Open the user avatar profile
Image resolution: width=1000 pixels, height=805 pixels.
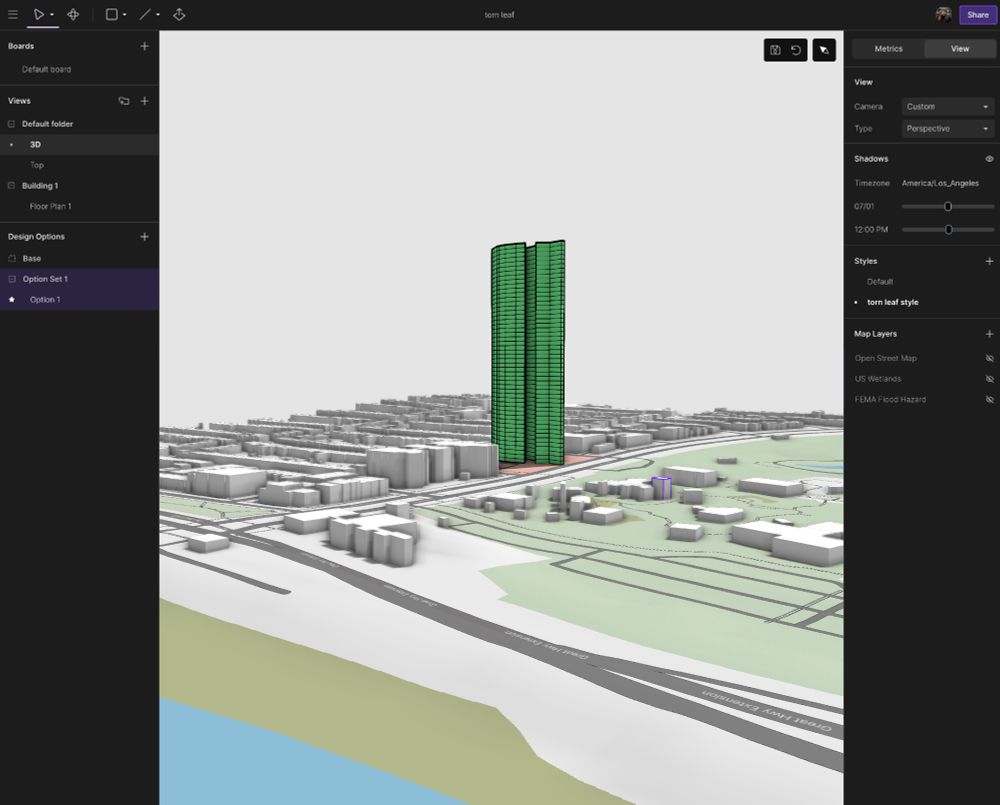click(x=943, y=15)
